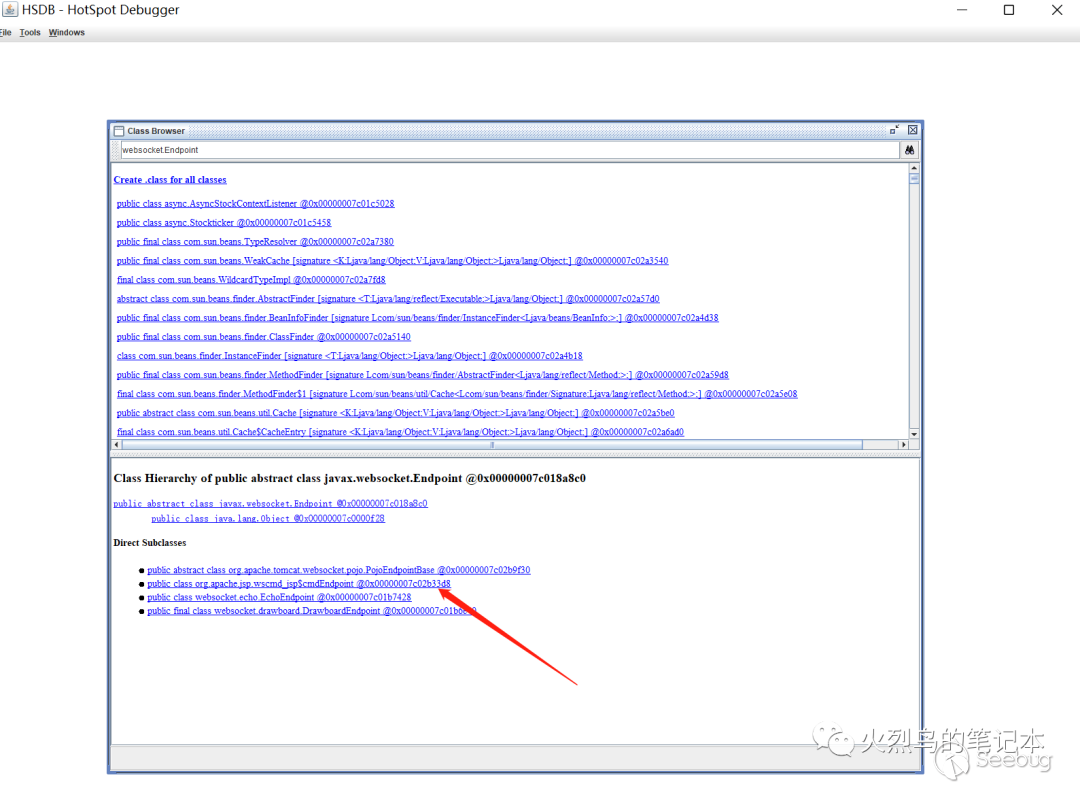Focus the class search field with websocket.Endpoint

tap(510, 150)
